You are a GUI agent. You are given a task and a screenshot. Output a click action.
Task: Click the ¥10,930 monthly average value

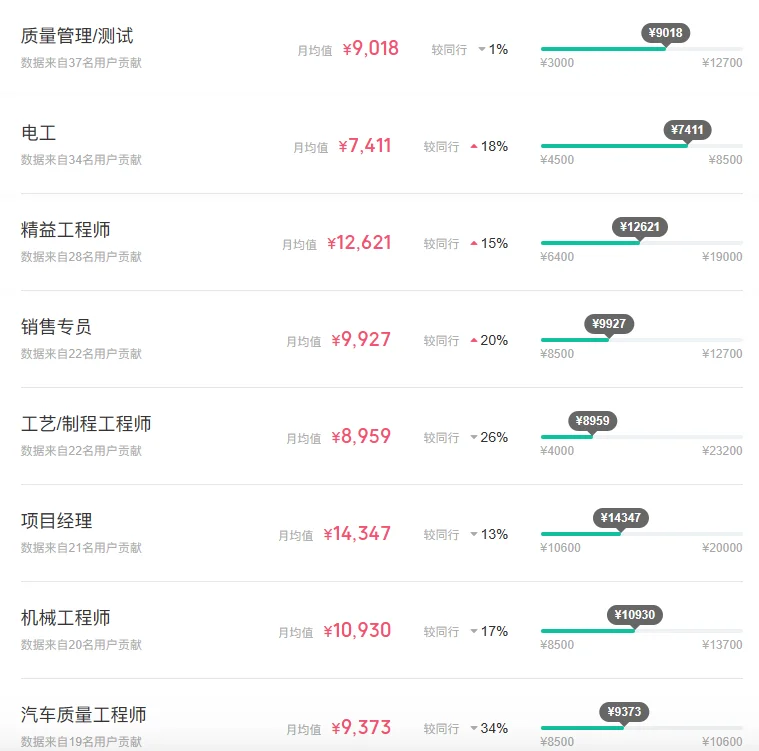click(x=357, y=631)
